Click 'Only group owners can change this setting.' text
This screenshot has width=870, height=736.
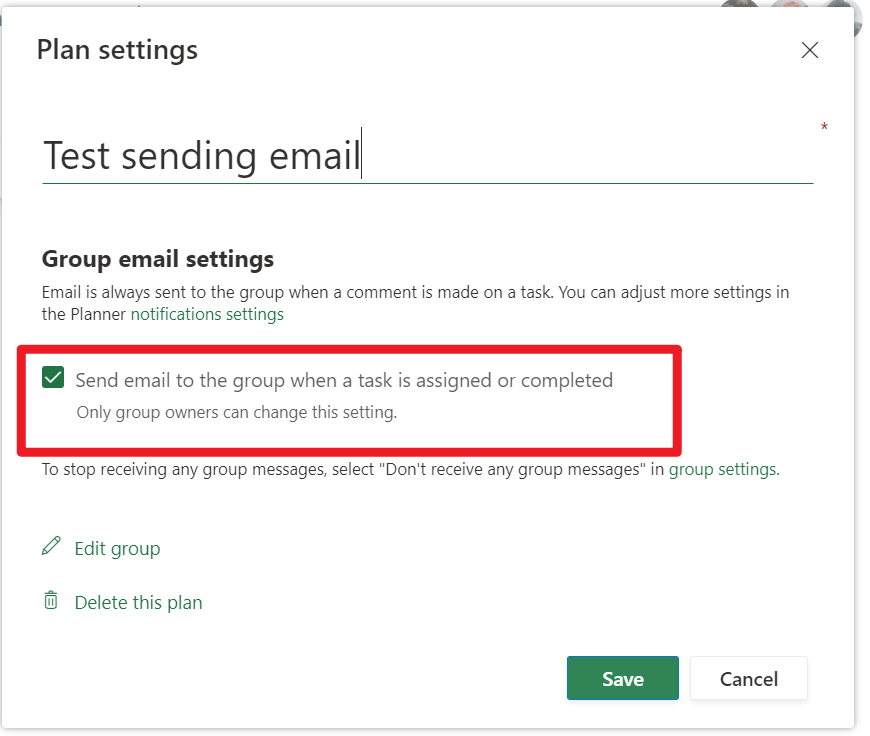pyautogui.click(x=237, y=412)
